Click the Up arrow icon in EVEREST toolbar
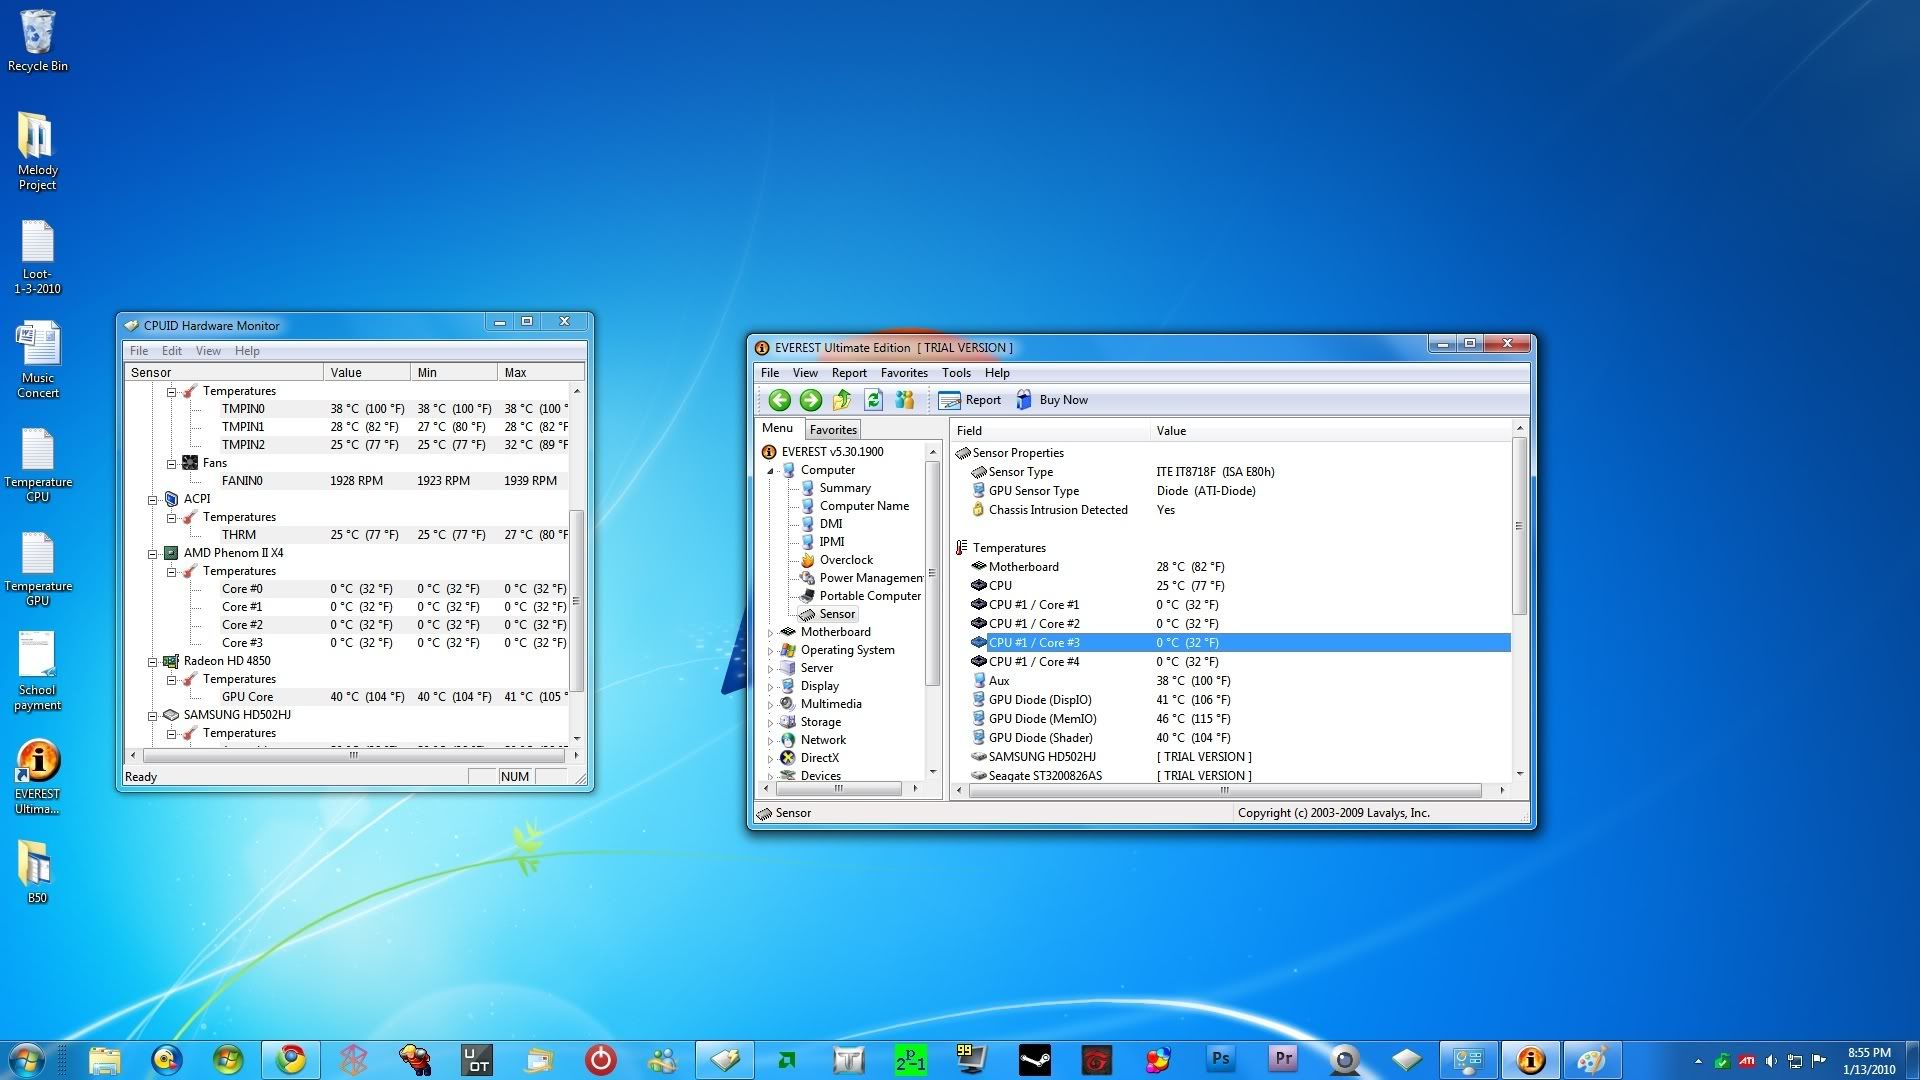 (842, 400)
